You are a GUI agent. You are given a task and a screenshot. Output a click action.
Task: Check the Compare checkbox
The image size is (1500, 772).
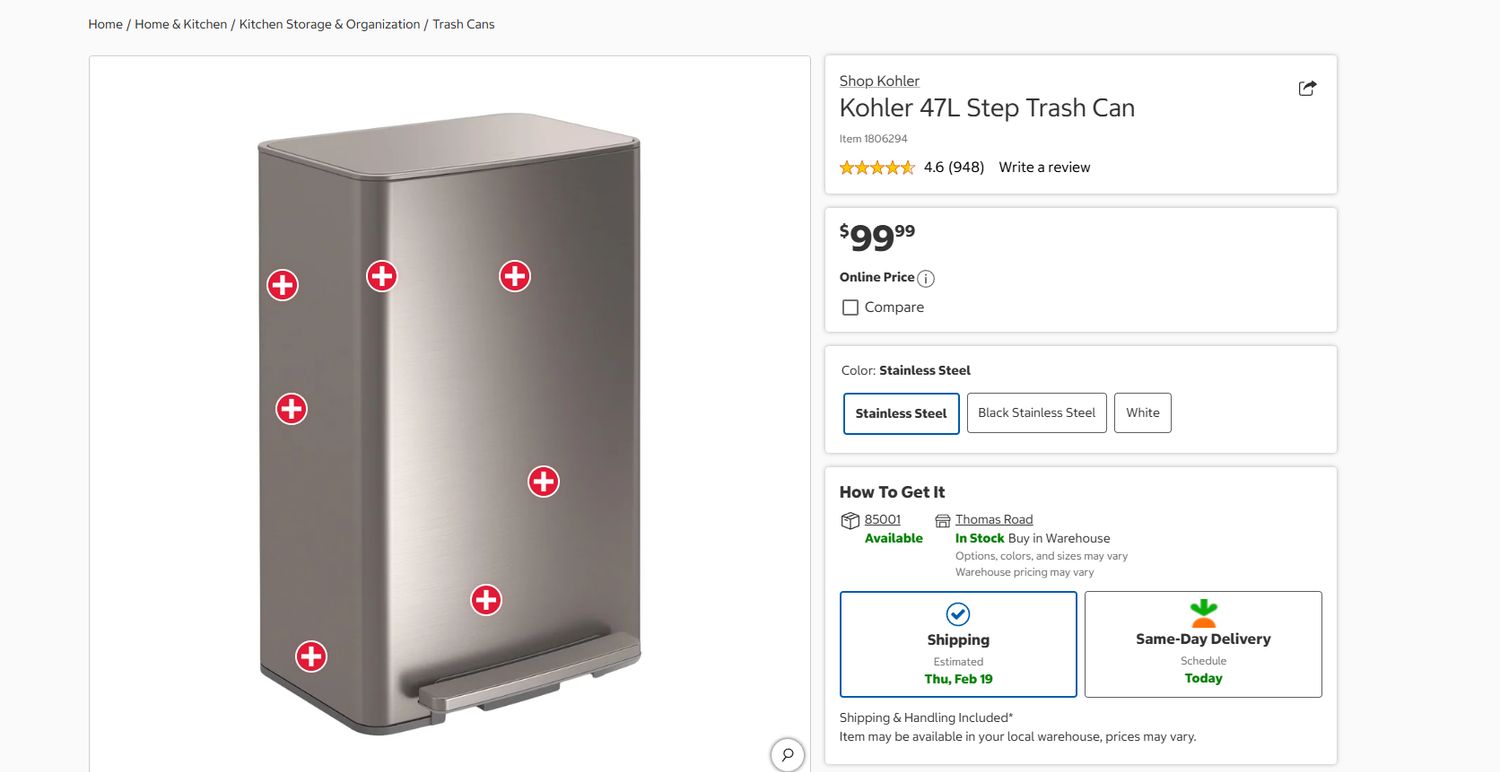coord(850,307)
